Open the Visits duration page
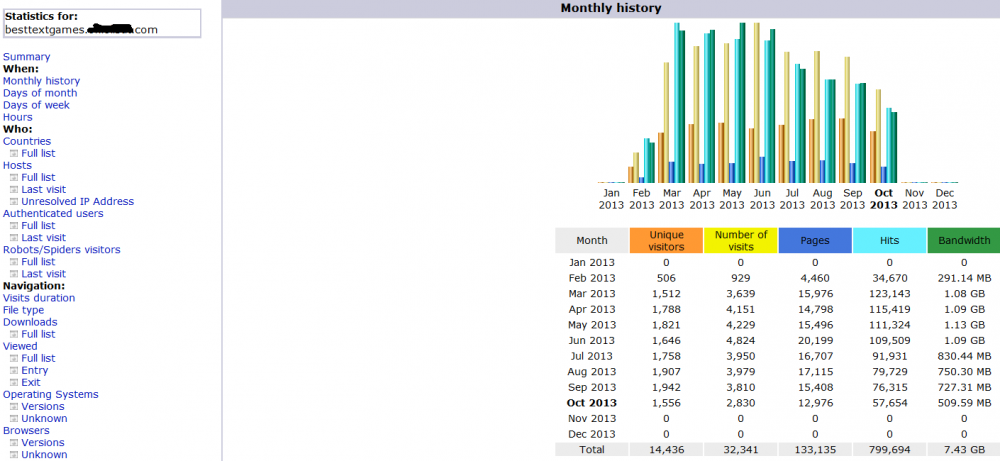 click(39, 298)
